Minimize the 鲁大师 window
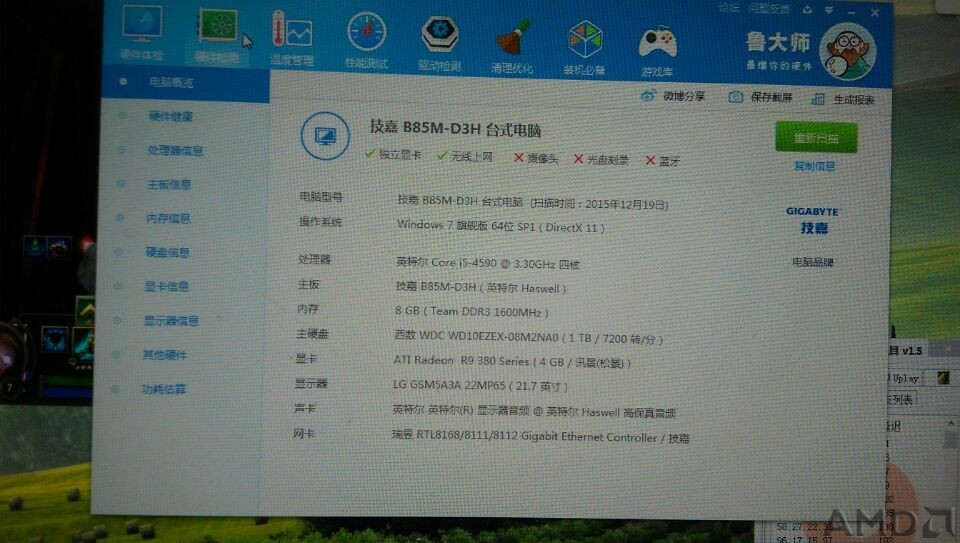This screenshot has width=960, height=543. 852,12
